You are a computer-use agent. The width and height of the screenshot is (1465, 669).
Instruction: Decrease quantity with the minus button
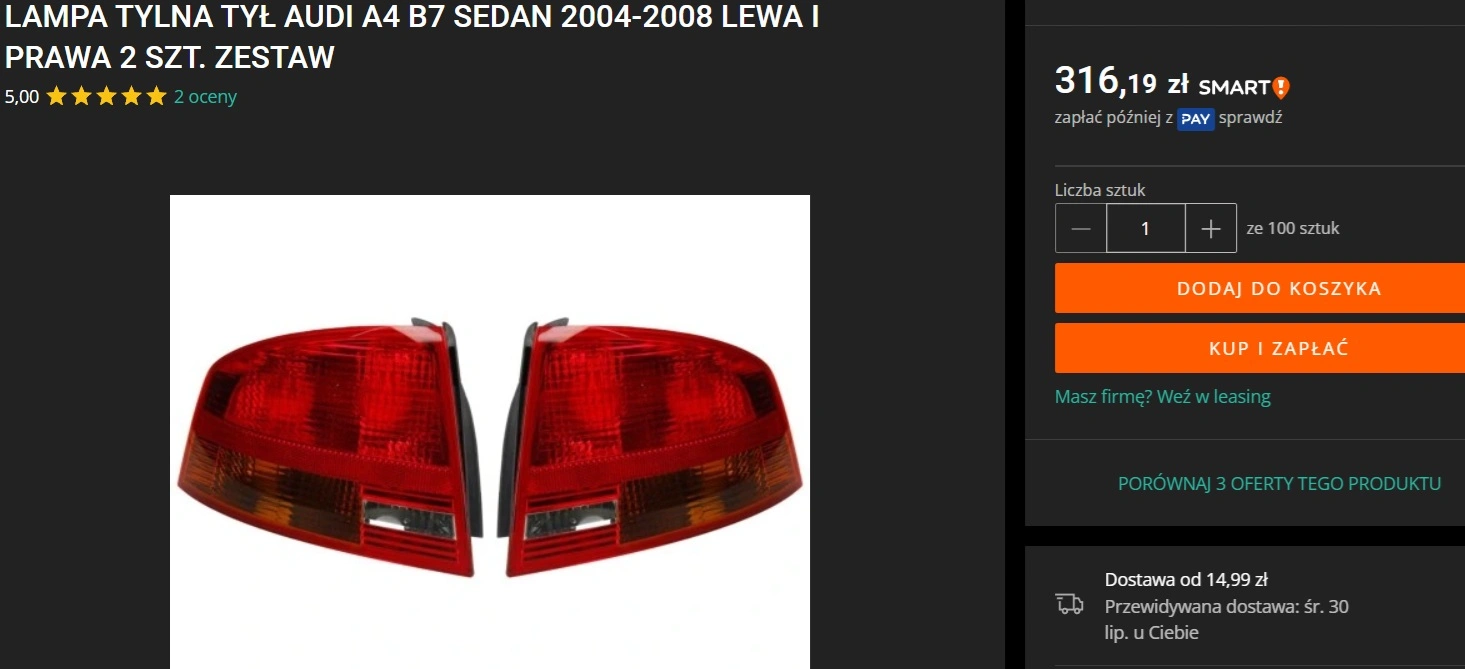(1081, 228)
